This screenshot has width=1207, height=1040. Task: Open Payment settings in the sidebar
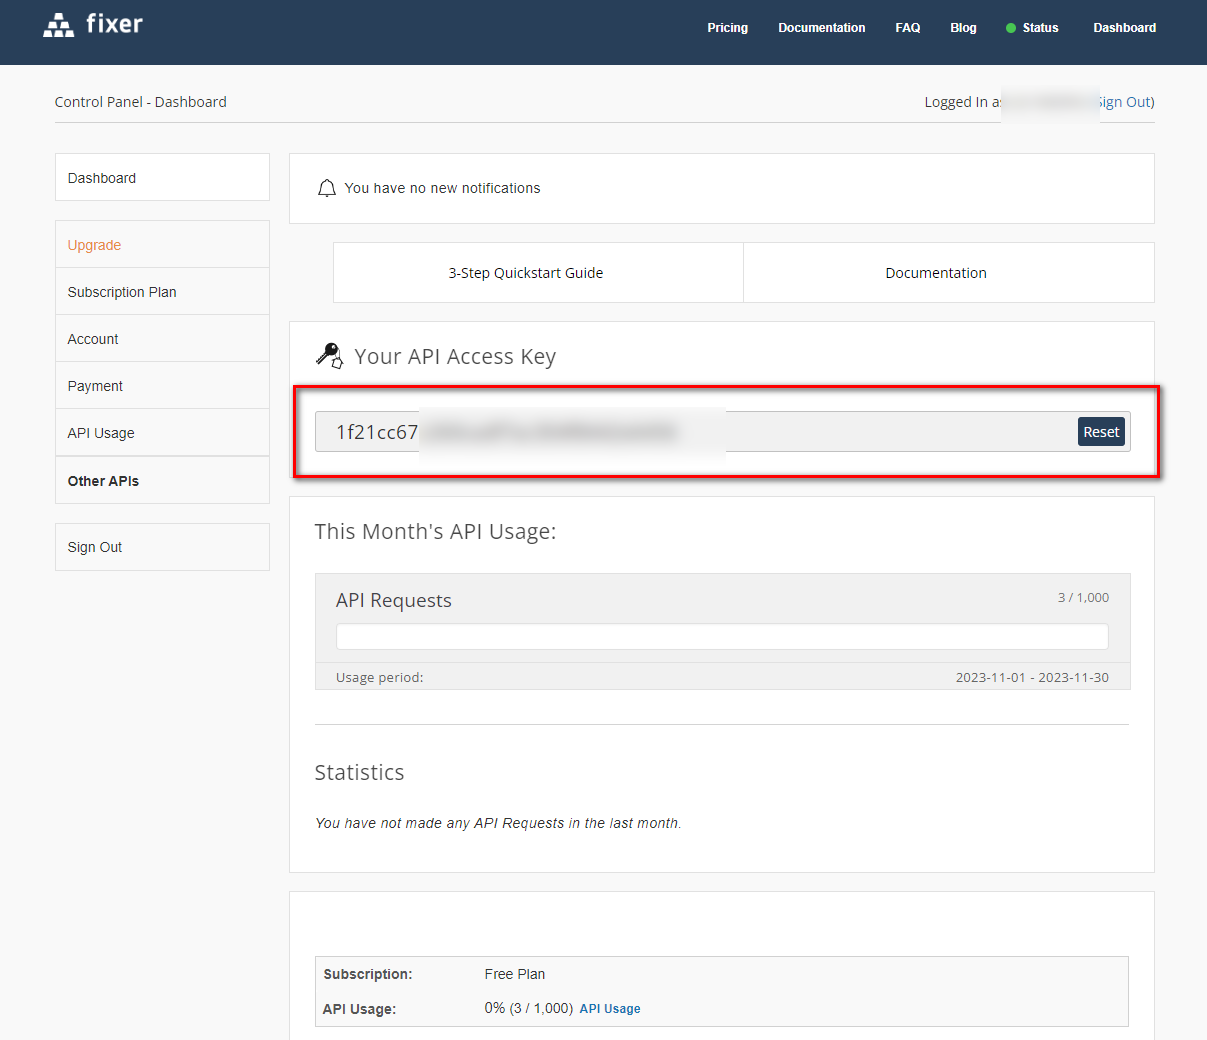(95, 386)
